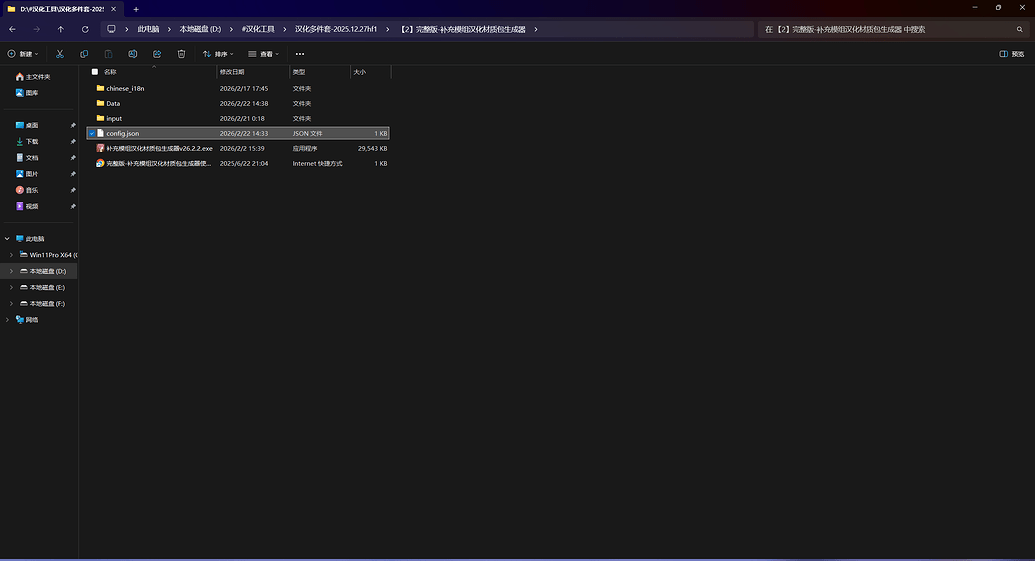Open the three-dots See more menu
Screen dimensions: 1035x561
300,54
